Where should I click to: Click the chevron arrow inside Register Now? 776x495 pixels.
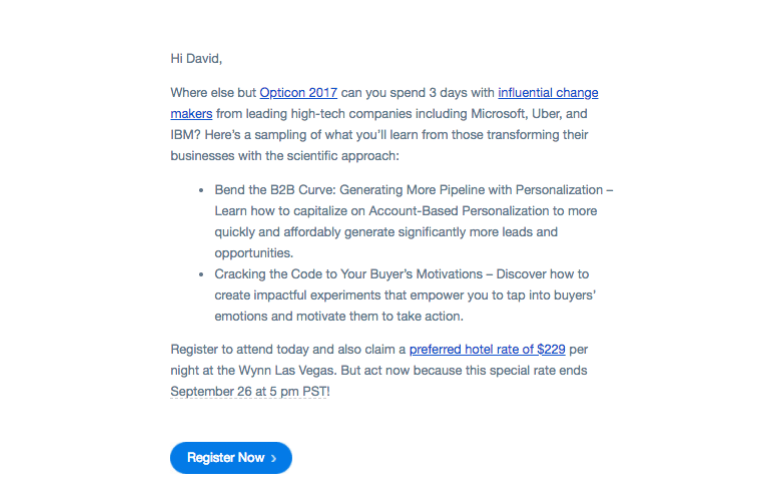click(x=274, y=458)
